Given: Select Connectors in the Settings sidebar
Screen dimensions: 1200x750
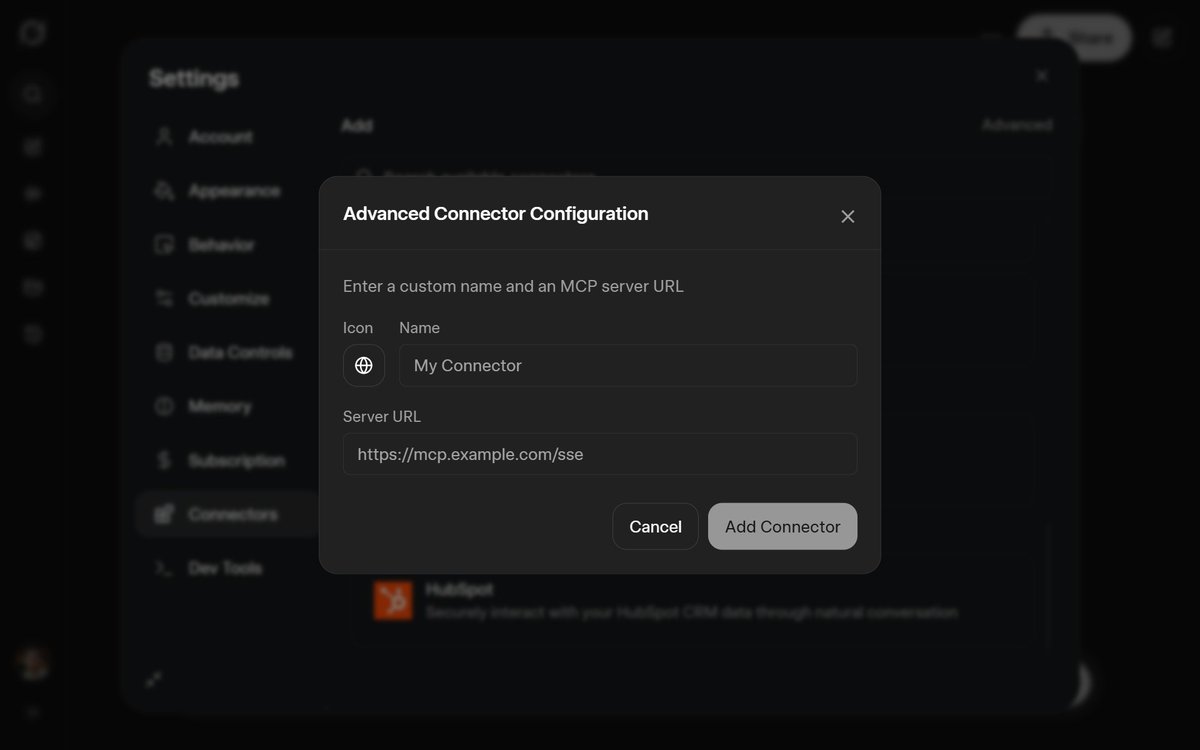Looking at the screenshot, I should click(228, 515).
